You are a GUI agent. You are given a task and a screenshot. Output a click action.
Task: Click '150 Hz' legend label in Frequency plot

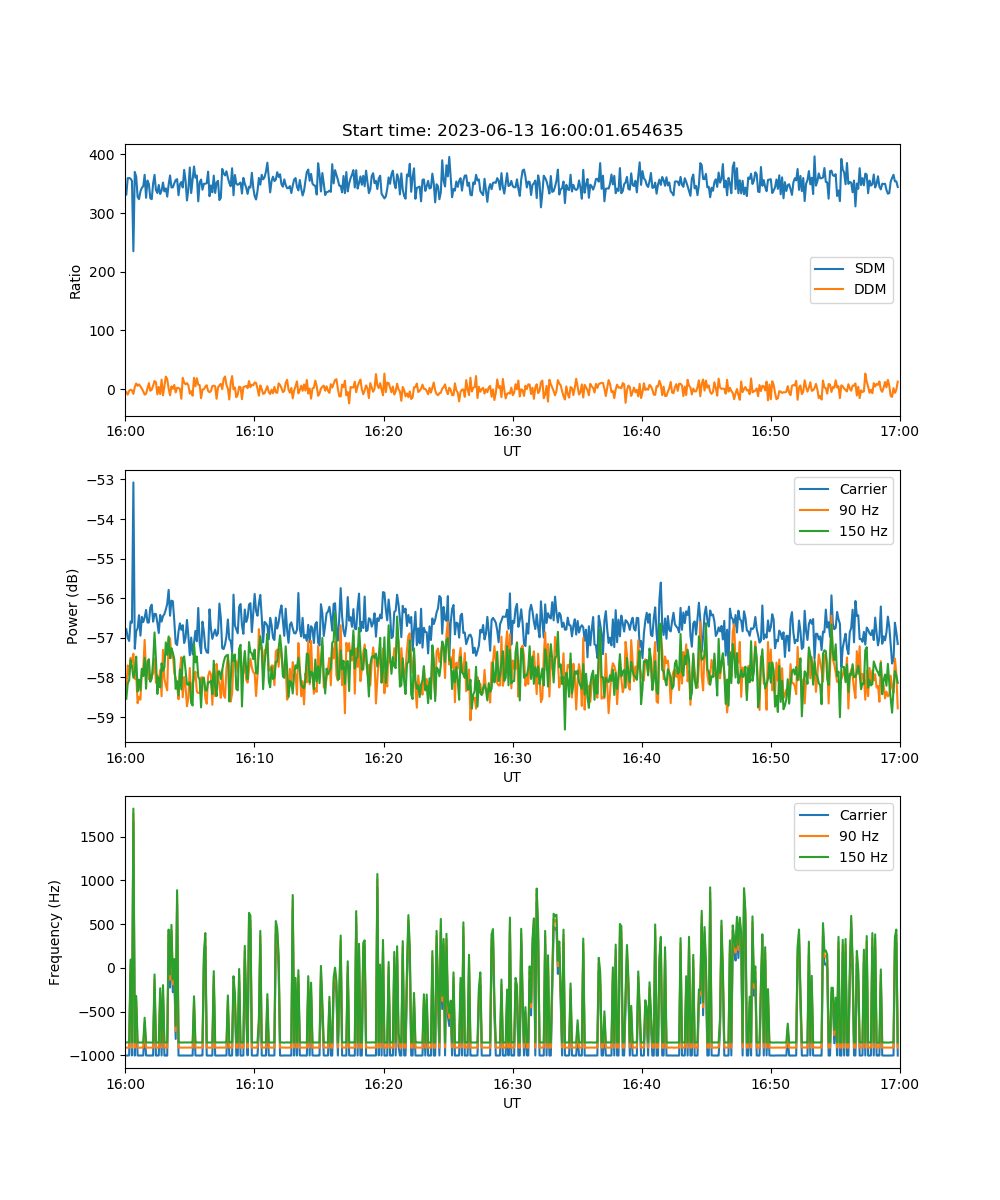coord(863,857)
